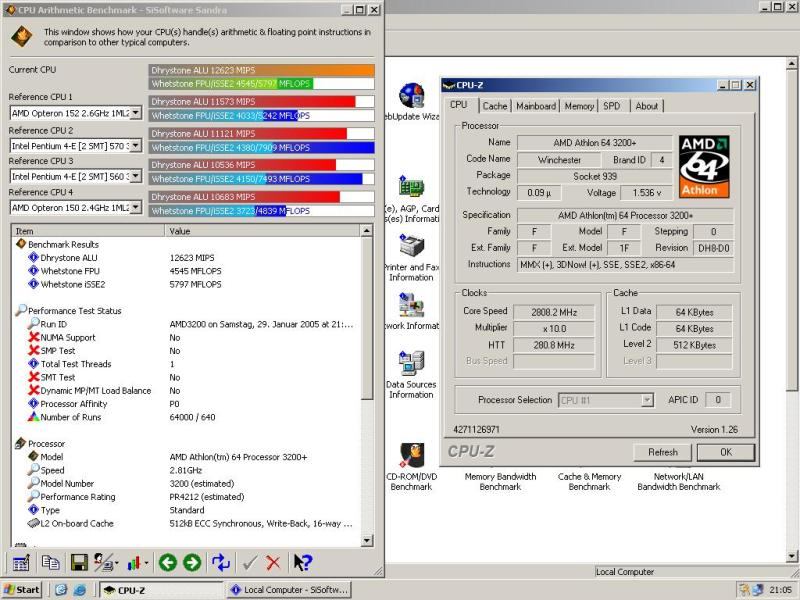
Task: Switch to the Memory tab in CPU-Z
Action: (579, 106)
